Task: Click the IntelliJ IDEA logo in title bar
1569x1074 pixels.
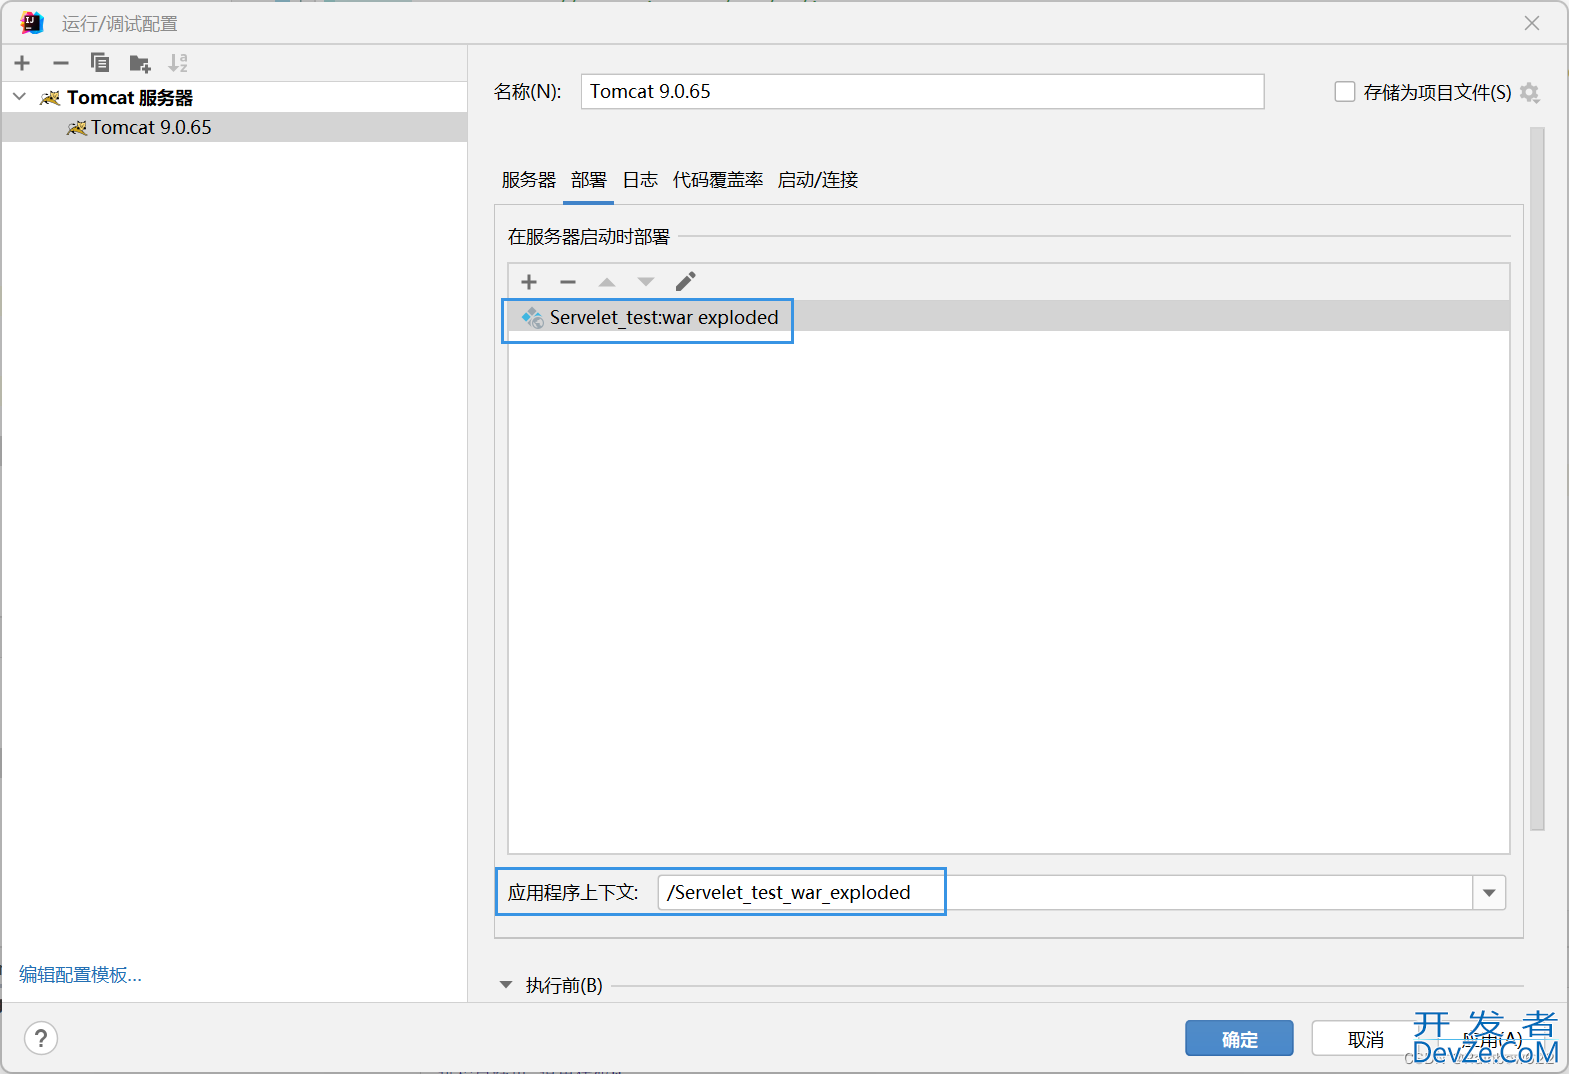Action: point(32,22)
